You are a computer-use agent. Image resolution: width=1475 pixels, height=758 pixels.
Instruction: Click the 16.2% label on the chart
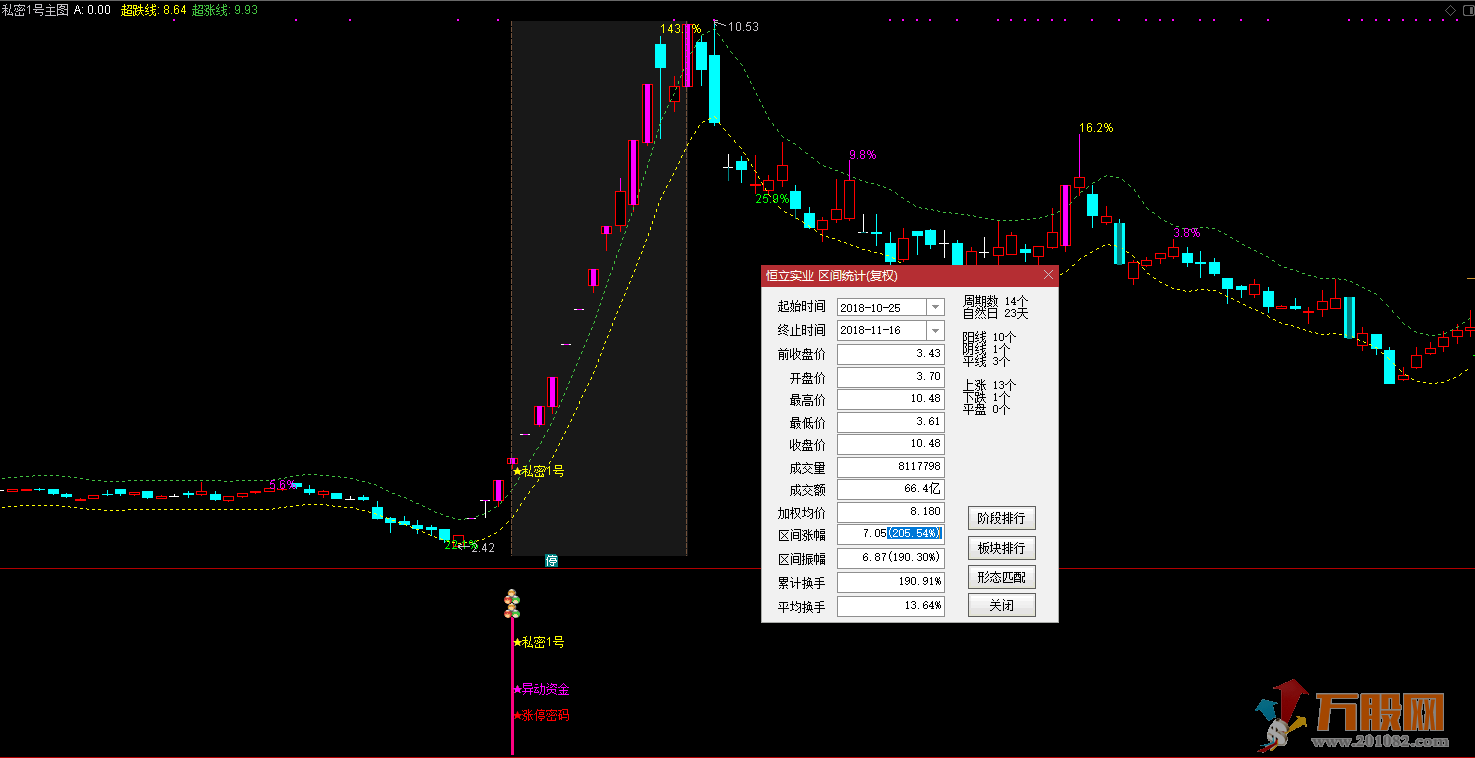[x=1096, y=128]
